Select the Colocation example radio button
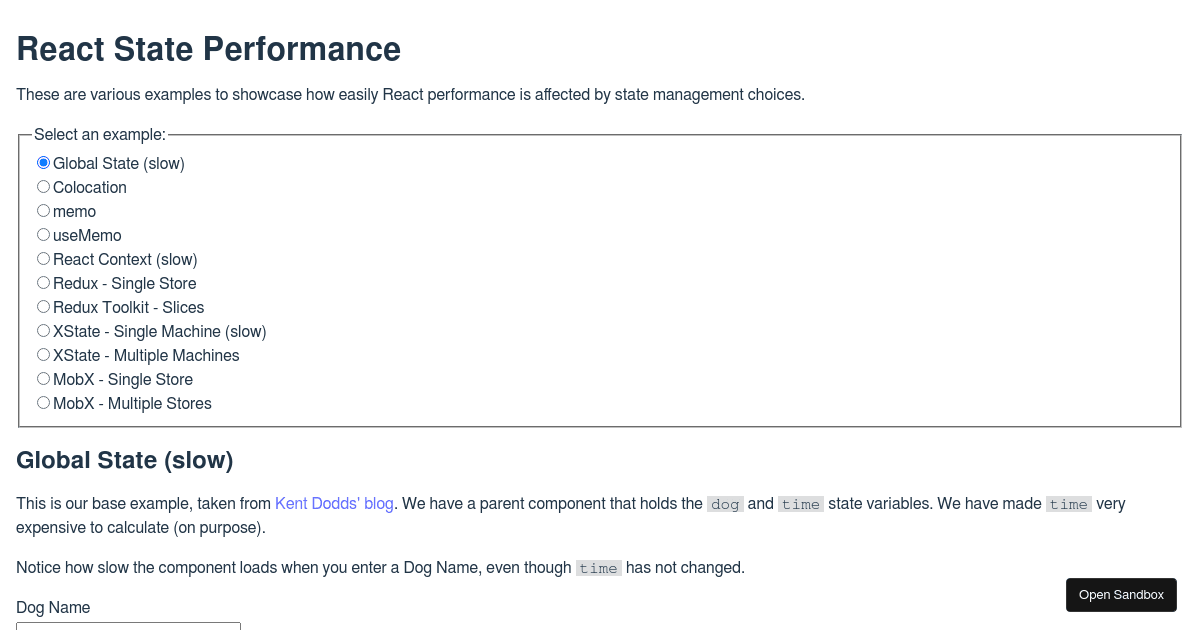The height and width of the screenshot is (630, 1200). click(43, 186)
